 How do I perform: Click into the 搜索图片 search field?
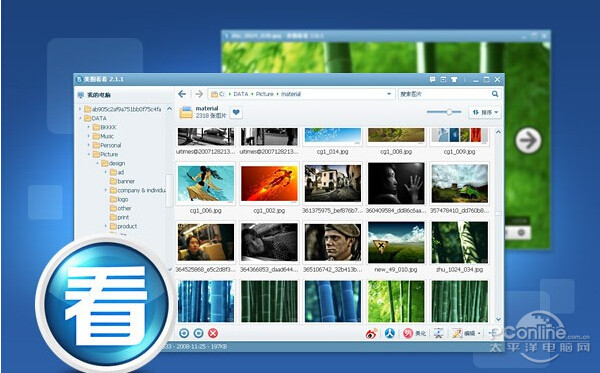444,94
